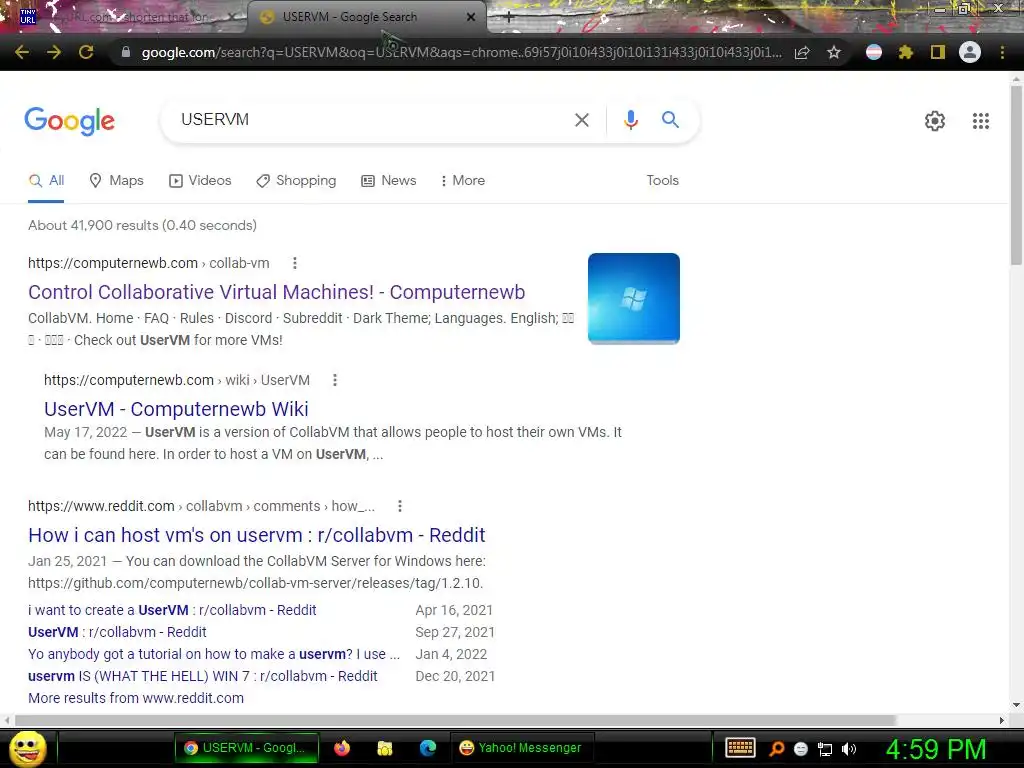Switch to the Videos tab
This screenshot has height=768, width=1024.
200,181
